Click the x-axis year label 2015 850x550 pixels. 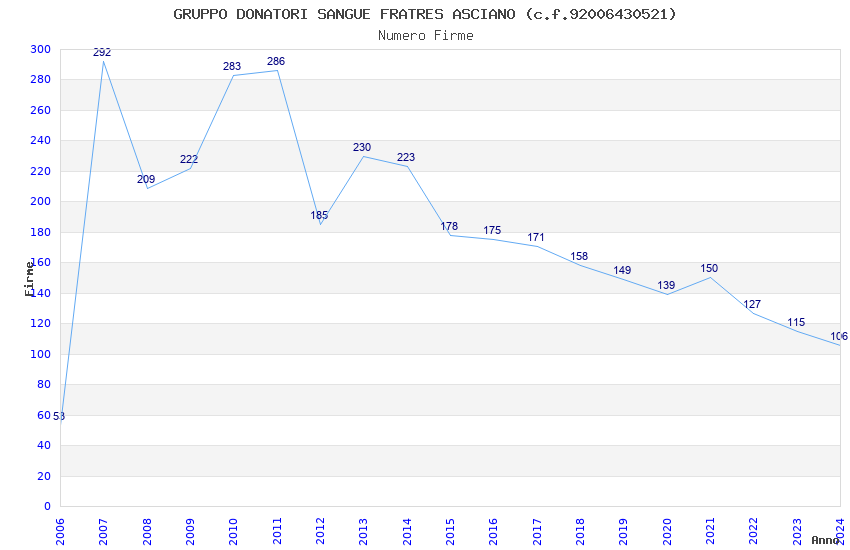pyautogui.click(x=450, y=532)
